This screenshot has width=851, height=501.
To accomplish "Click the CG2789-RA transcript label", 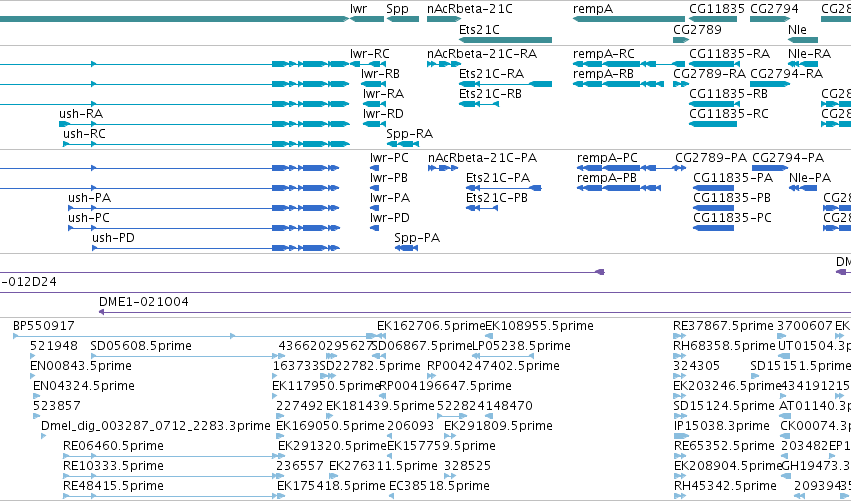I will tap(710, 74).
